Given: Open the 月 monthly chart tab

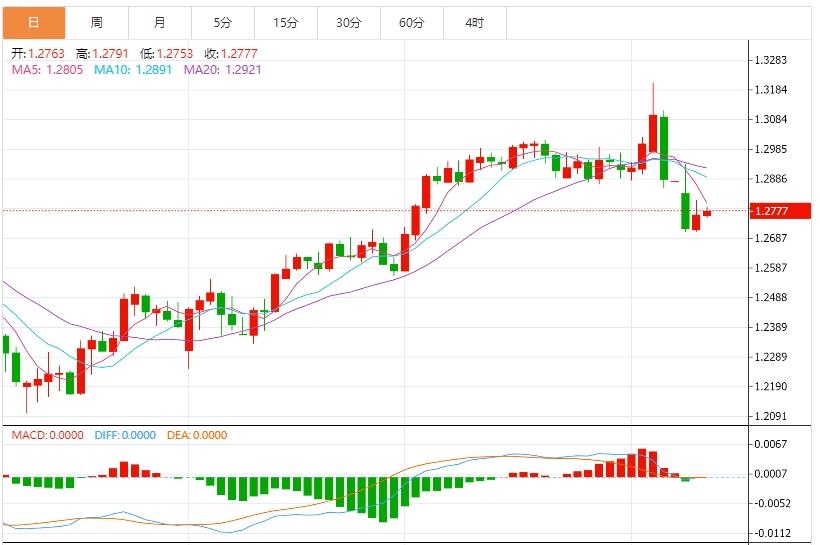Looking at the screenshot, I should pos(160,22).
